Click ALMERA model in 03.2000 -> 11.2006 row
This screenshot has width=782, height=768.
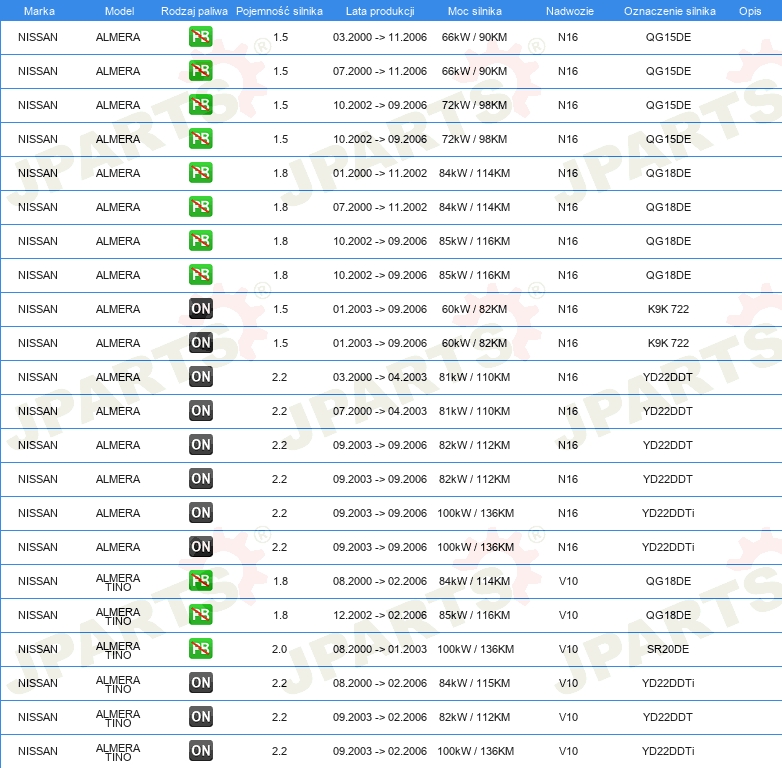tap(118, 37)
